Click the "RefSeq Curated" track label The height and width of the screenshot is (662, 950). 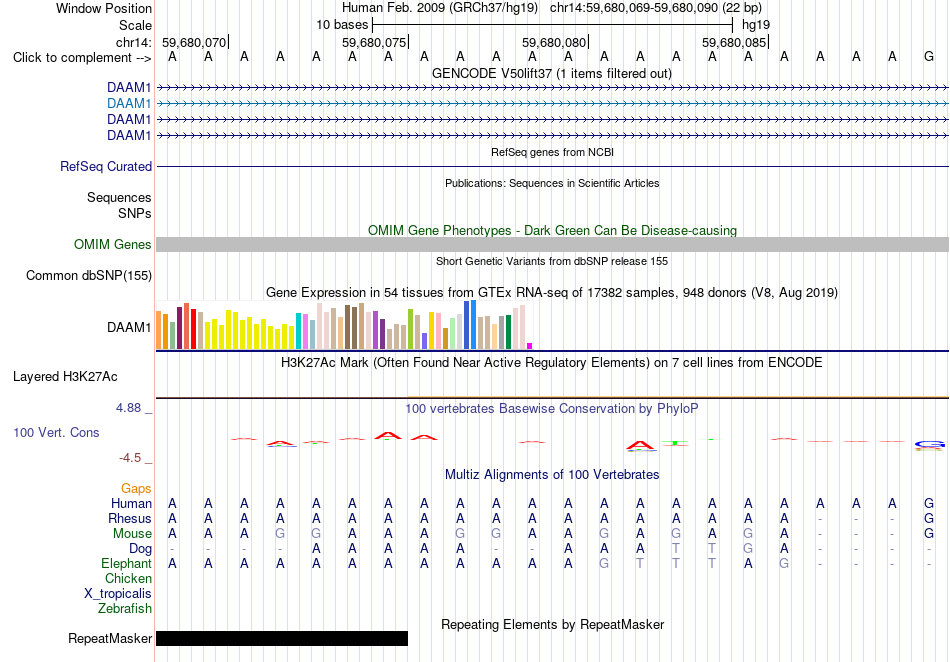tap(106, 167)
